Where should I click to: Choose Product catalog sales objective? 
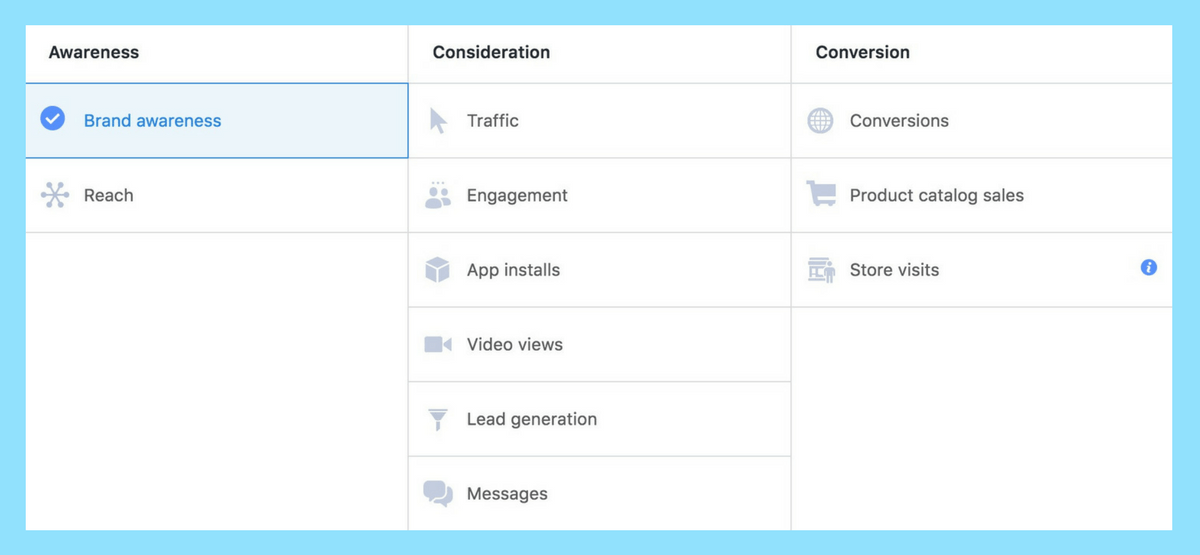[982, 195]
